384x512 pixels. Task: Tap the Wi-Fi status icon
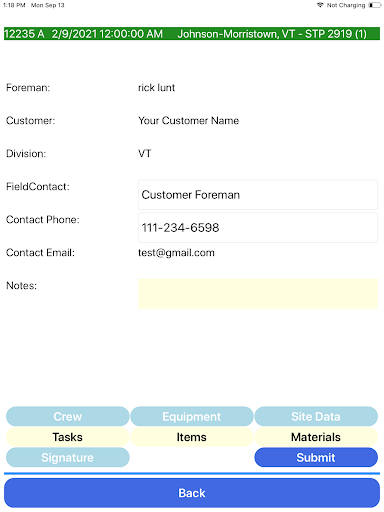(x=320, y=5)
